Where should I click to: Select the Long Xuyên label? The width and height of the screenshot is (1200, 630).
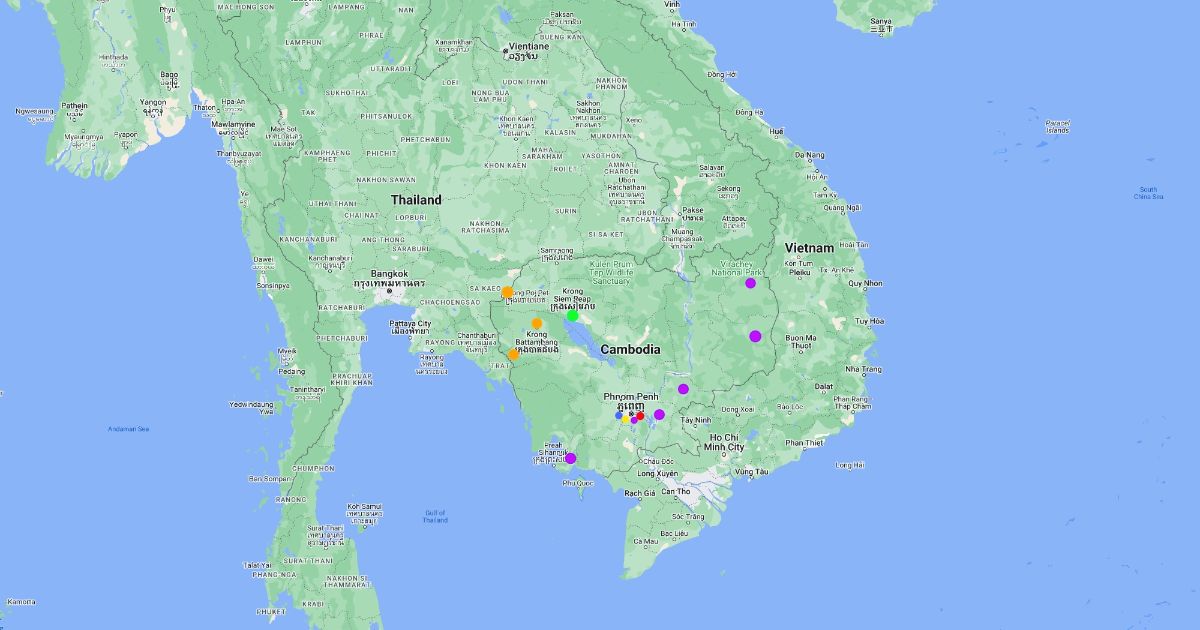pyautogui.click(x=659, y=472)
